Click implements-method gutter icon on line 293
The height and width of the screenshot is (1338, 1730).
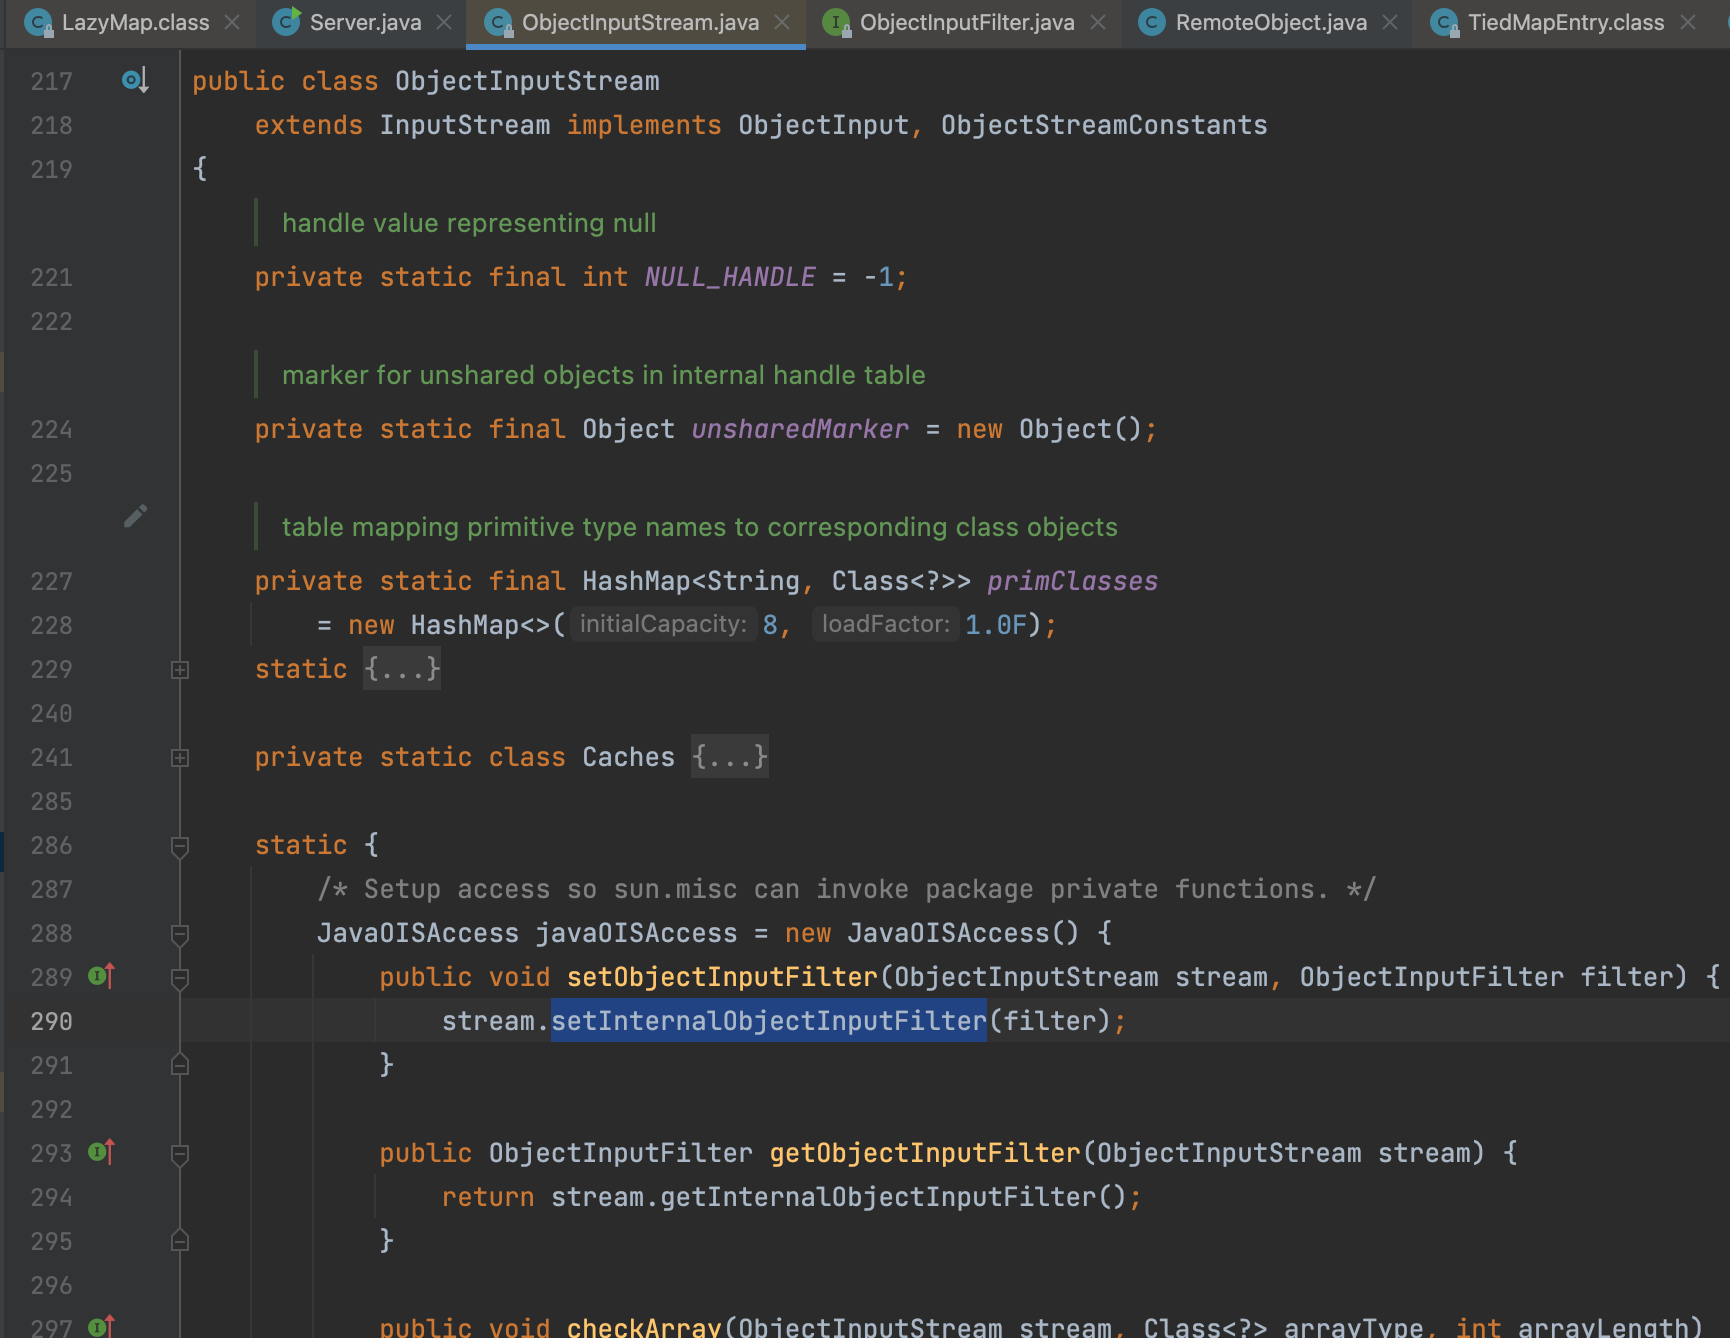(102, 1152)
